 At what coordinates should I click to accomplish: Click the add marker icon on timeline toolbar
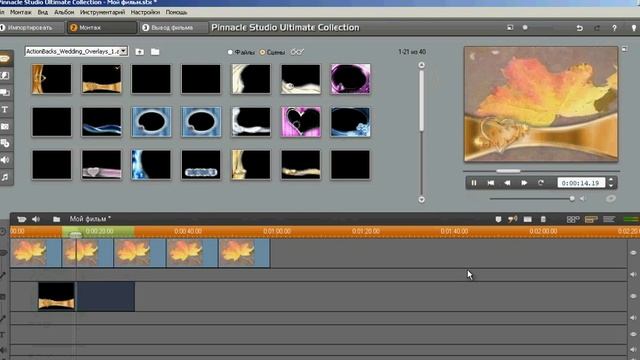click(x=498, y=220)
